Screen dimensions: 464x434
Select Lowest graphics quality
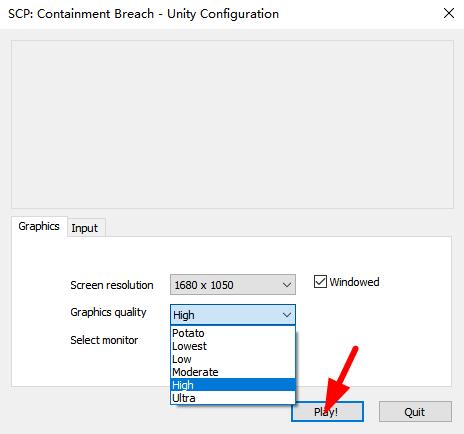[233, 346]
